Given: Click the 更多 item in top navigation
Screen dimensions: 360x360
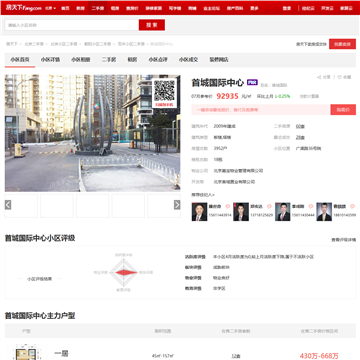Looking at the screenshot, I should (254, 8).
